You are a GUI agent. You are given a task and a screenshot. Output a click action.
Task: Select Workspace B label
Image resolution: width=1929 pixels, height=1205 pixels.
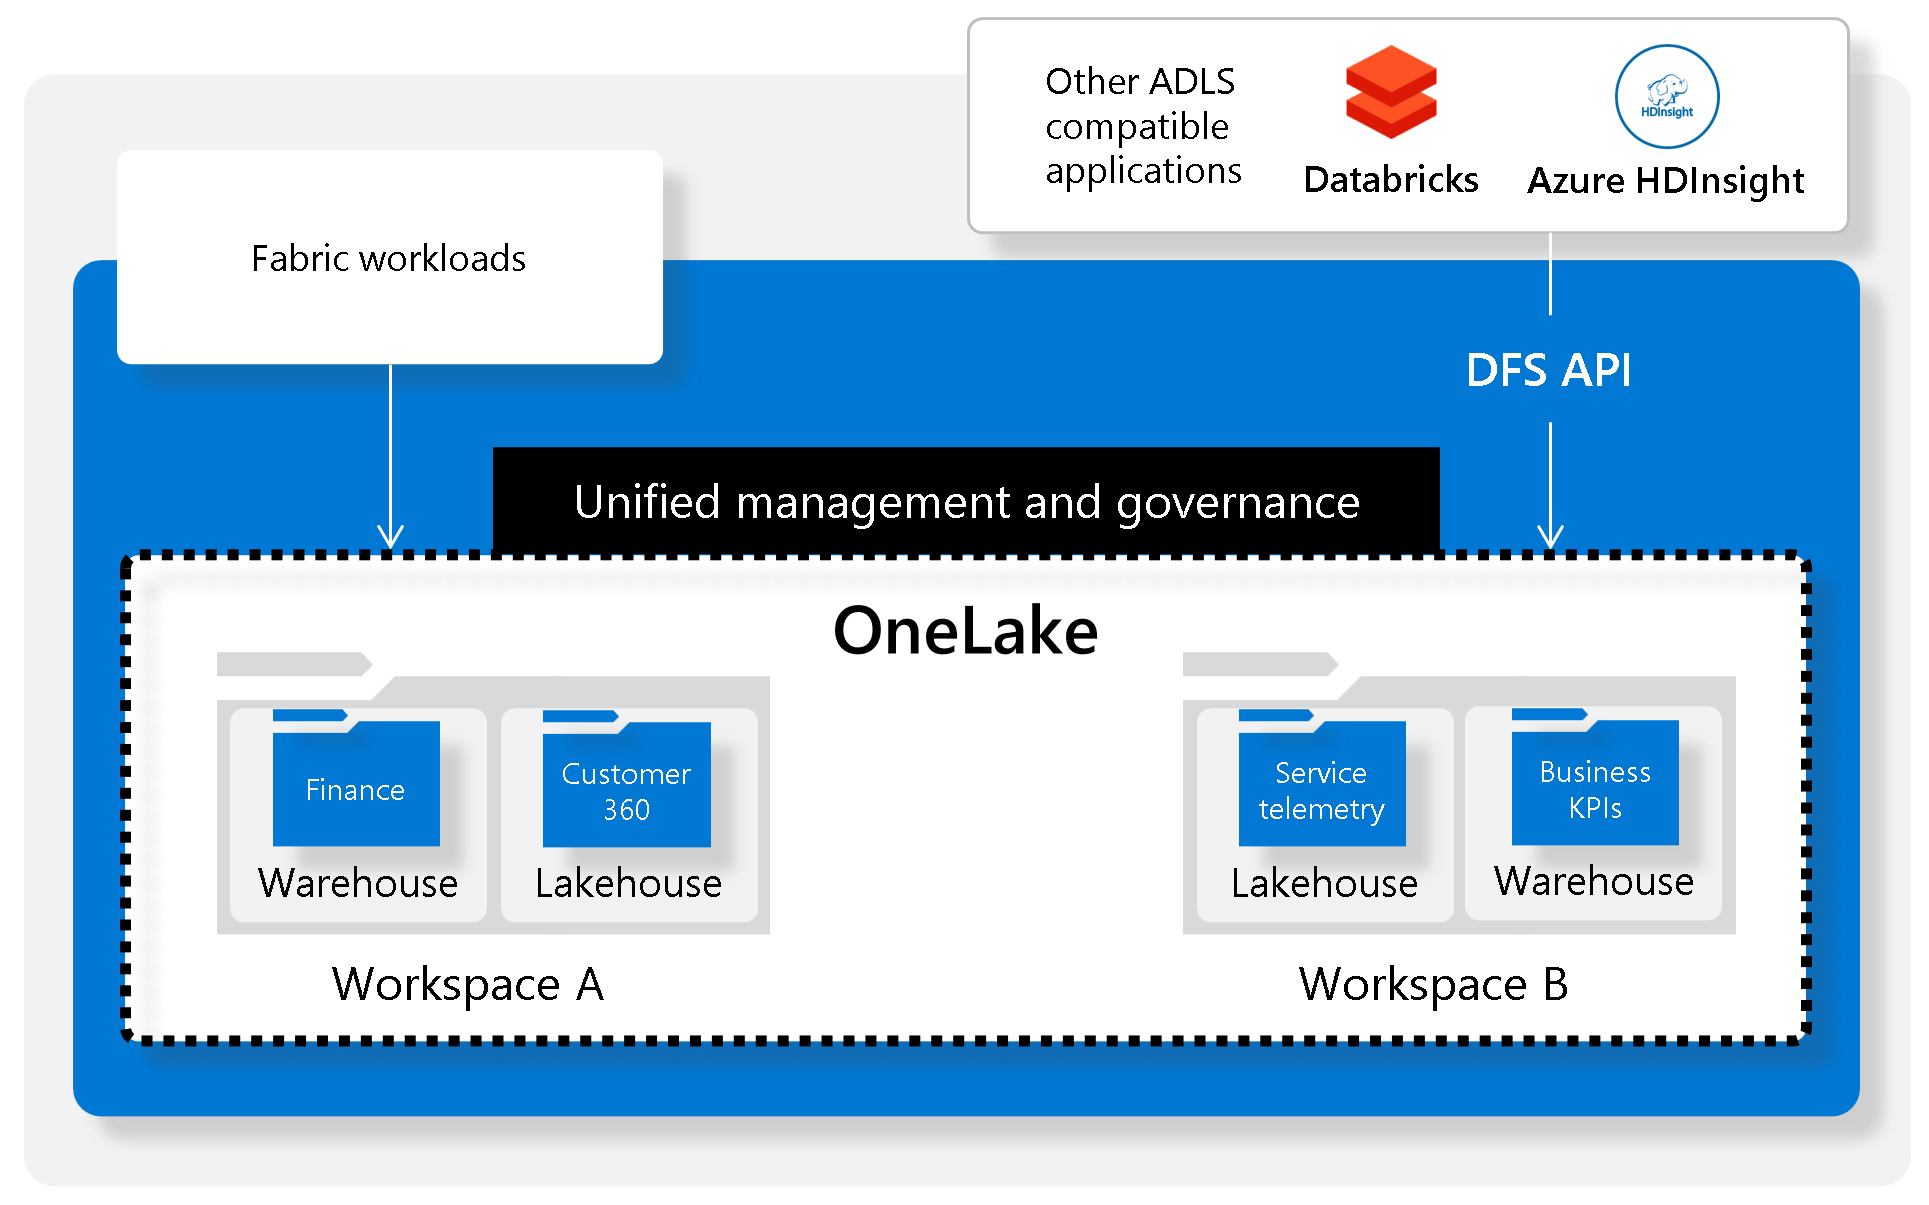pos(1433,984)
